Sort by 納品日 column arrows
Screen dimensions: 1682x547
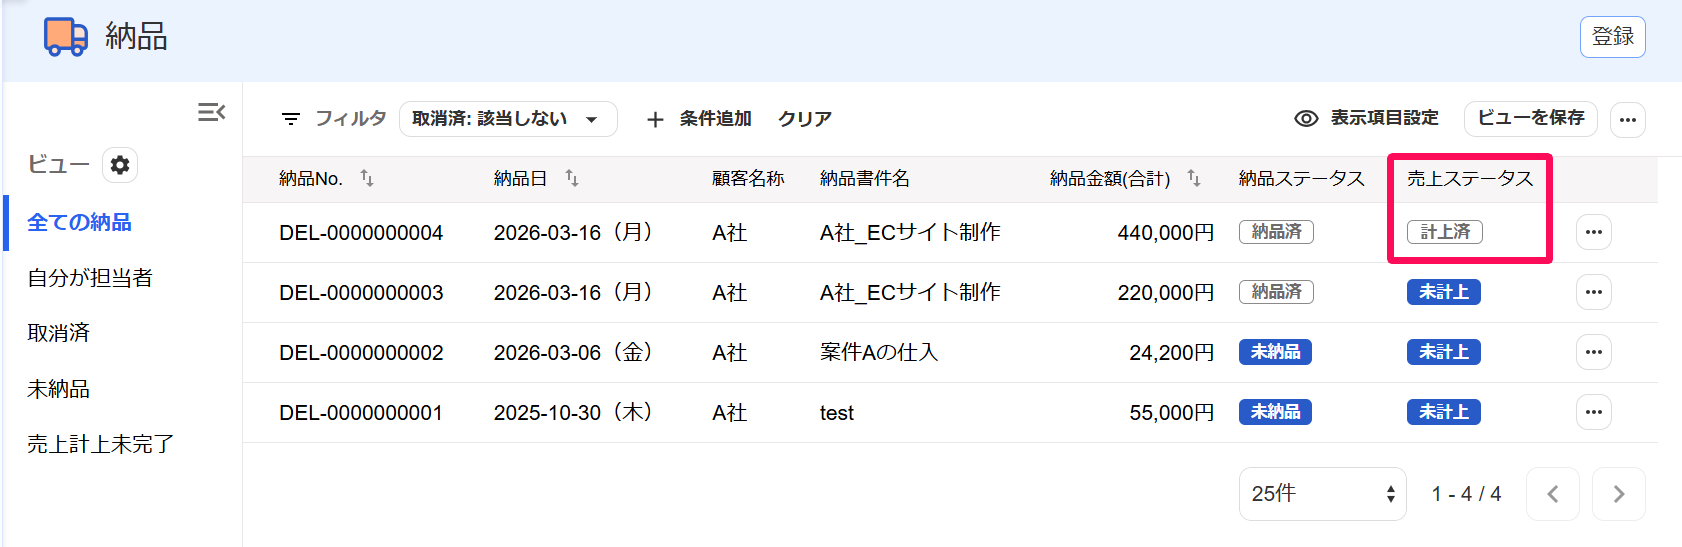coord(572,178)
